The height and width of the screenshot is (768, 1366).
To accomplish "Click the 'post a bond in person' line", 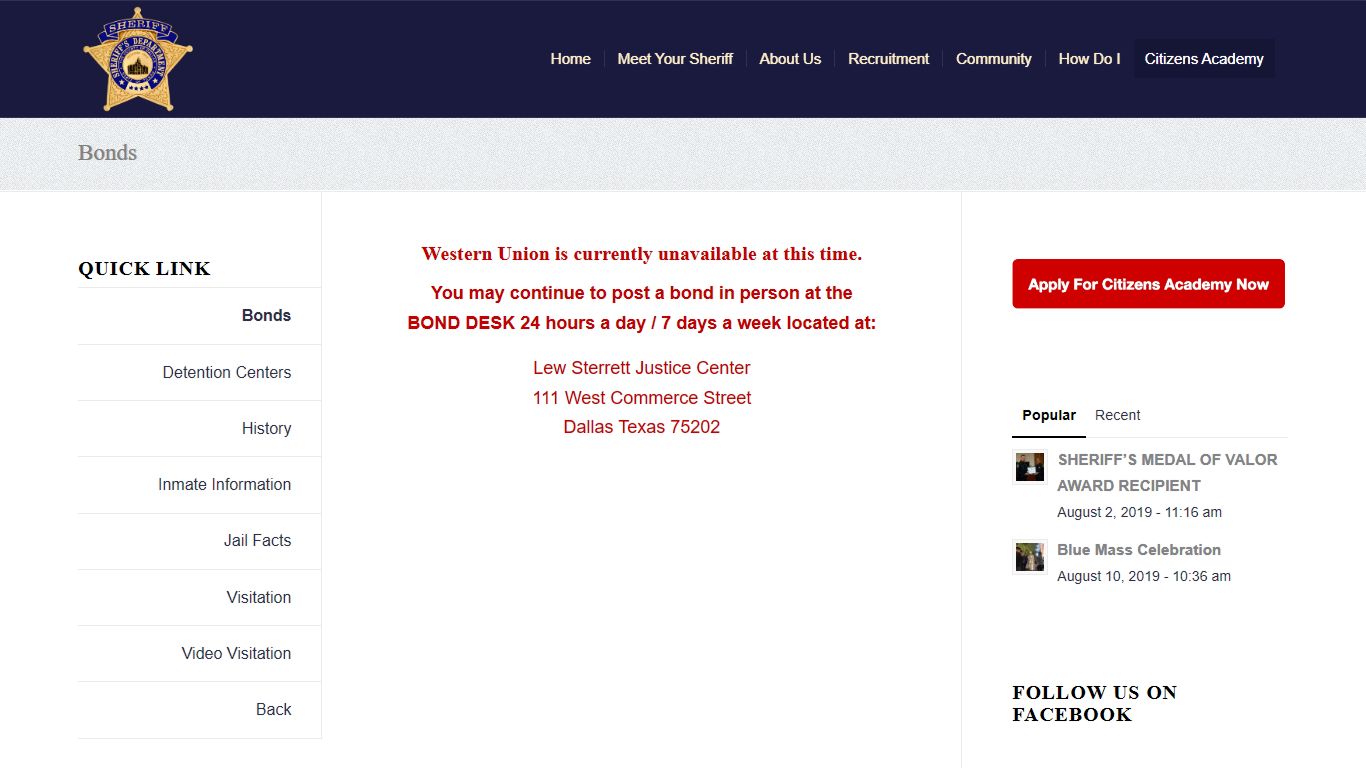I will (x=642, y=293).
